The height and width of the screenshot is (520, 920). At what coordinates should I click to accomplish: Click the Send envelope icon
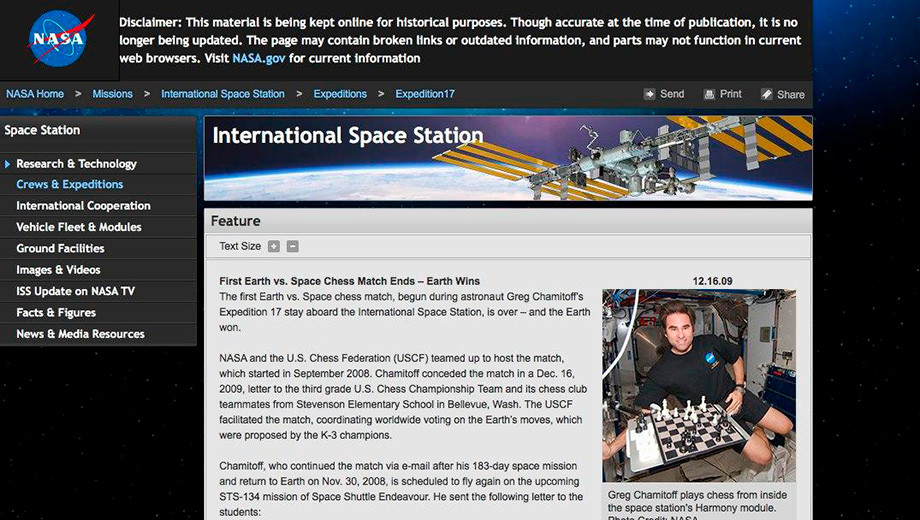pyautogui.click(x=649, y=94)
